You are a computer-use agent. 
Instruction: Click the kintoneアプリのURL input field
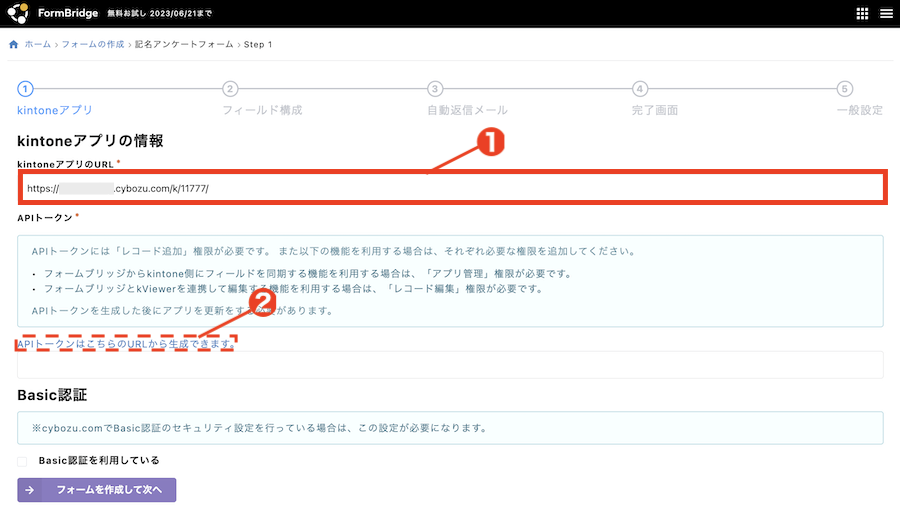[x=452, y=188]
